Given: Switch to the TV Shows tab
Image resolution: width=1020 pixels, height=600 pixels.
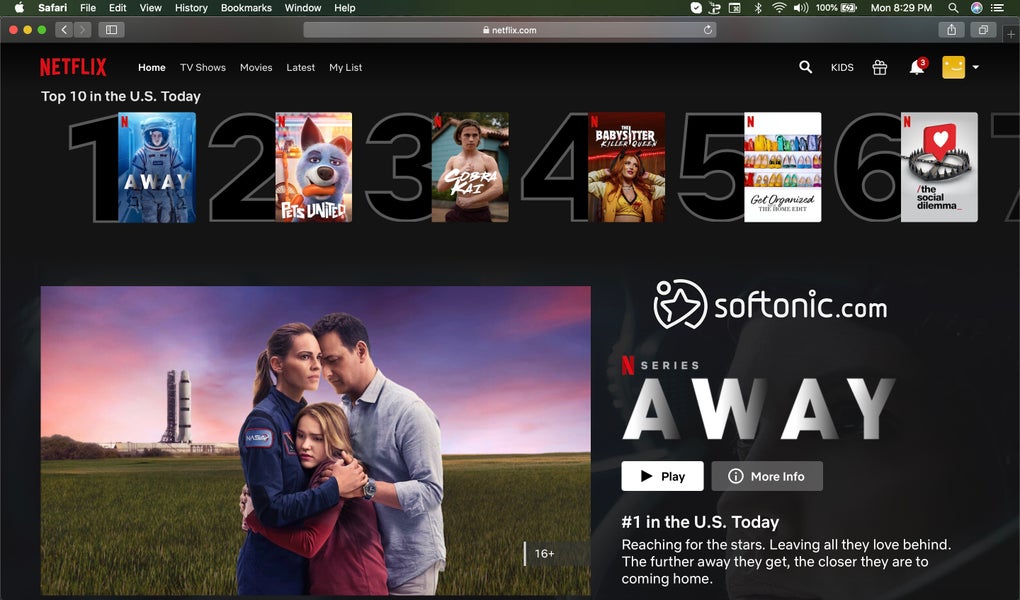Looking at the screenshot, I should pyautogui.click(x=203, y=67).
